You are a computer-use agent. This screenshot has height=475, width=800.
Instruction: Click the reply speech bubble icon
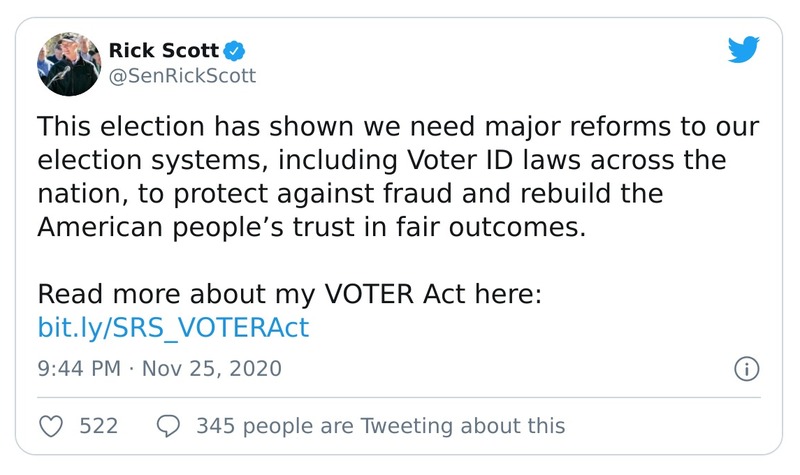click(x=169, y=425)
